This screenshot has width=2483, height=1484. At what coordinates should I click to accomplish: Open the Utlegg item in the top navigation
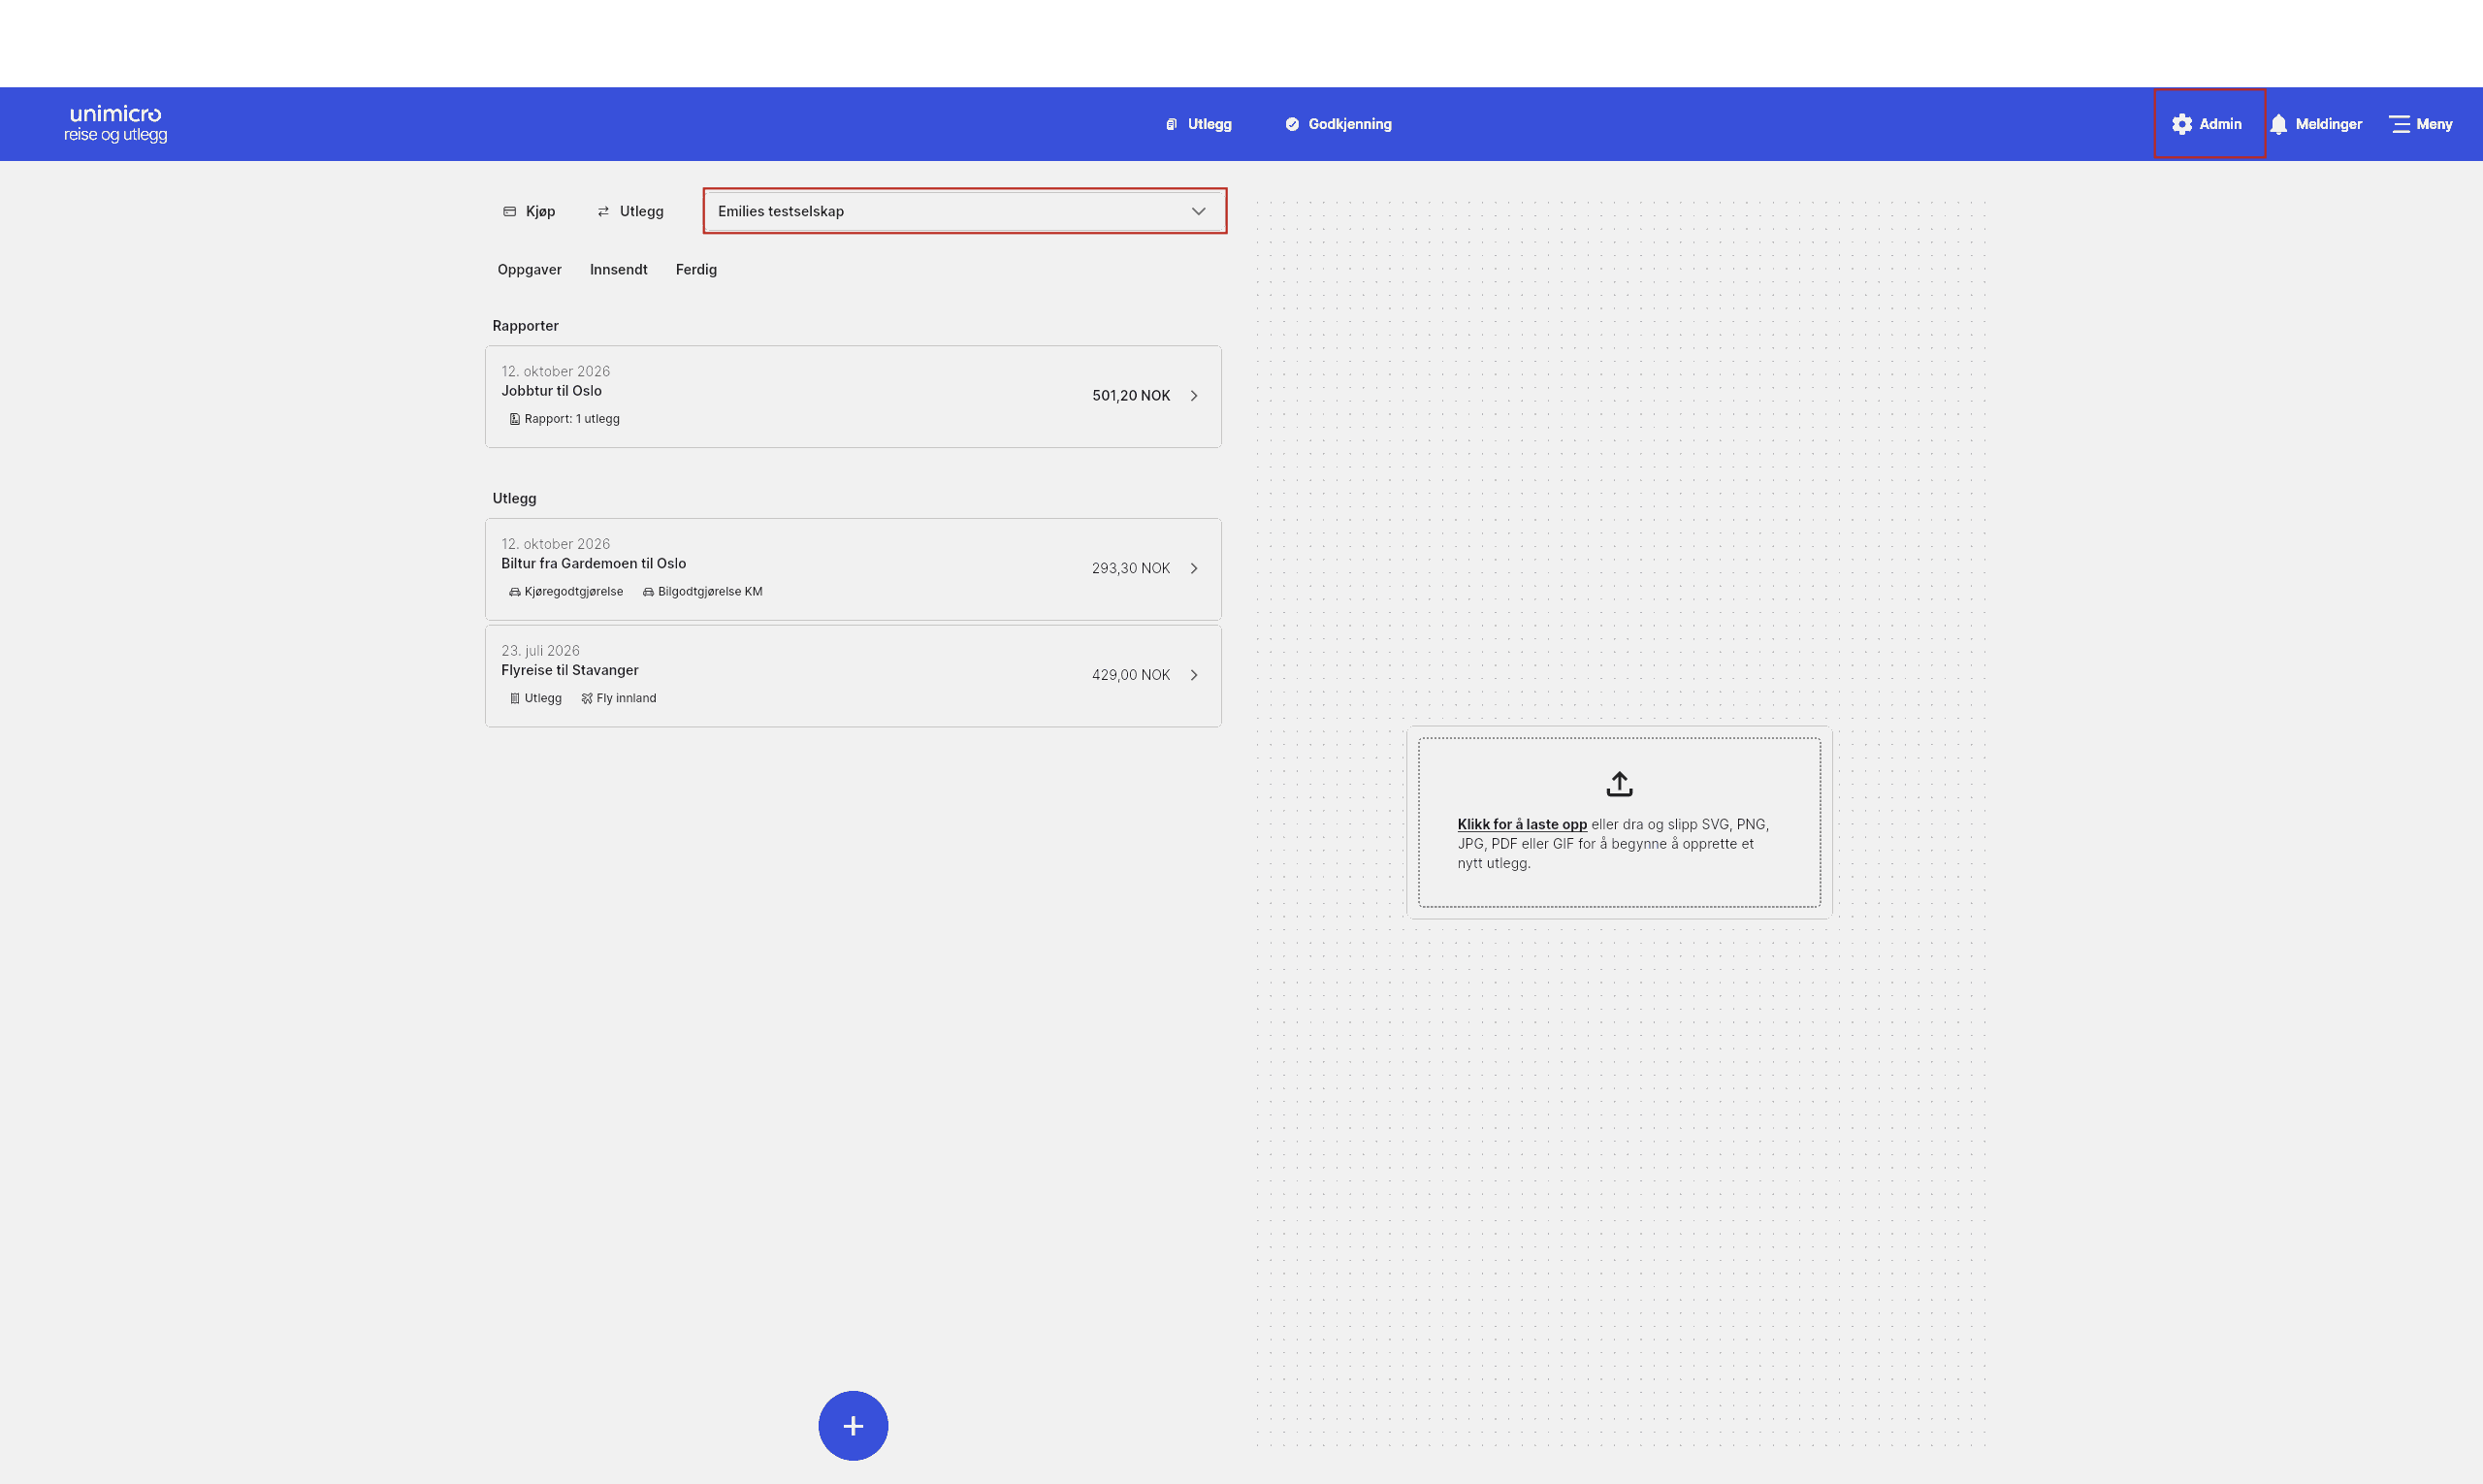[1198, 124]
